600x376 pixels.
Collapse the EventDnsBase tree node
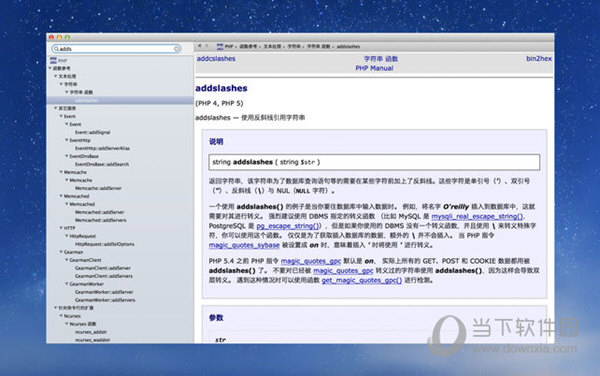(67, 156)
